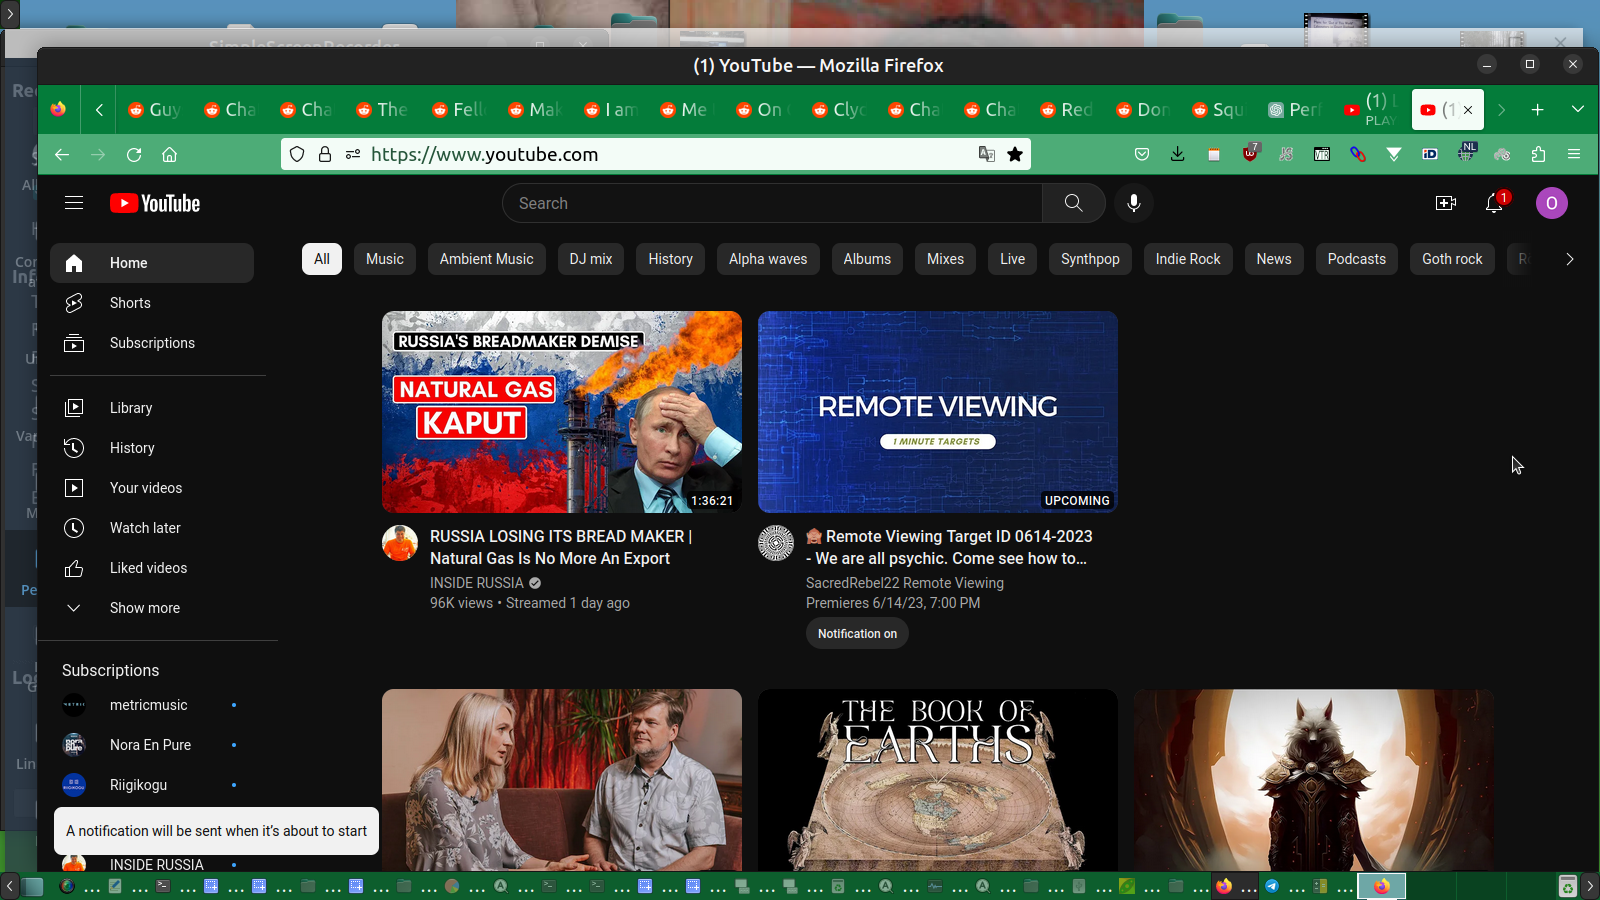This screenshot has height=900, width=1600.
Task: Open the NL globe extension icon
Action: point(1466,153)
